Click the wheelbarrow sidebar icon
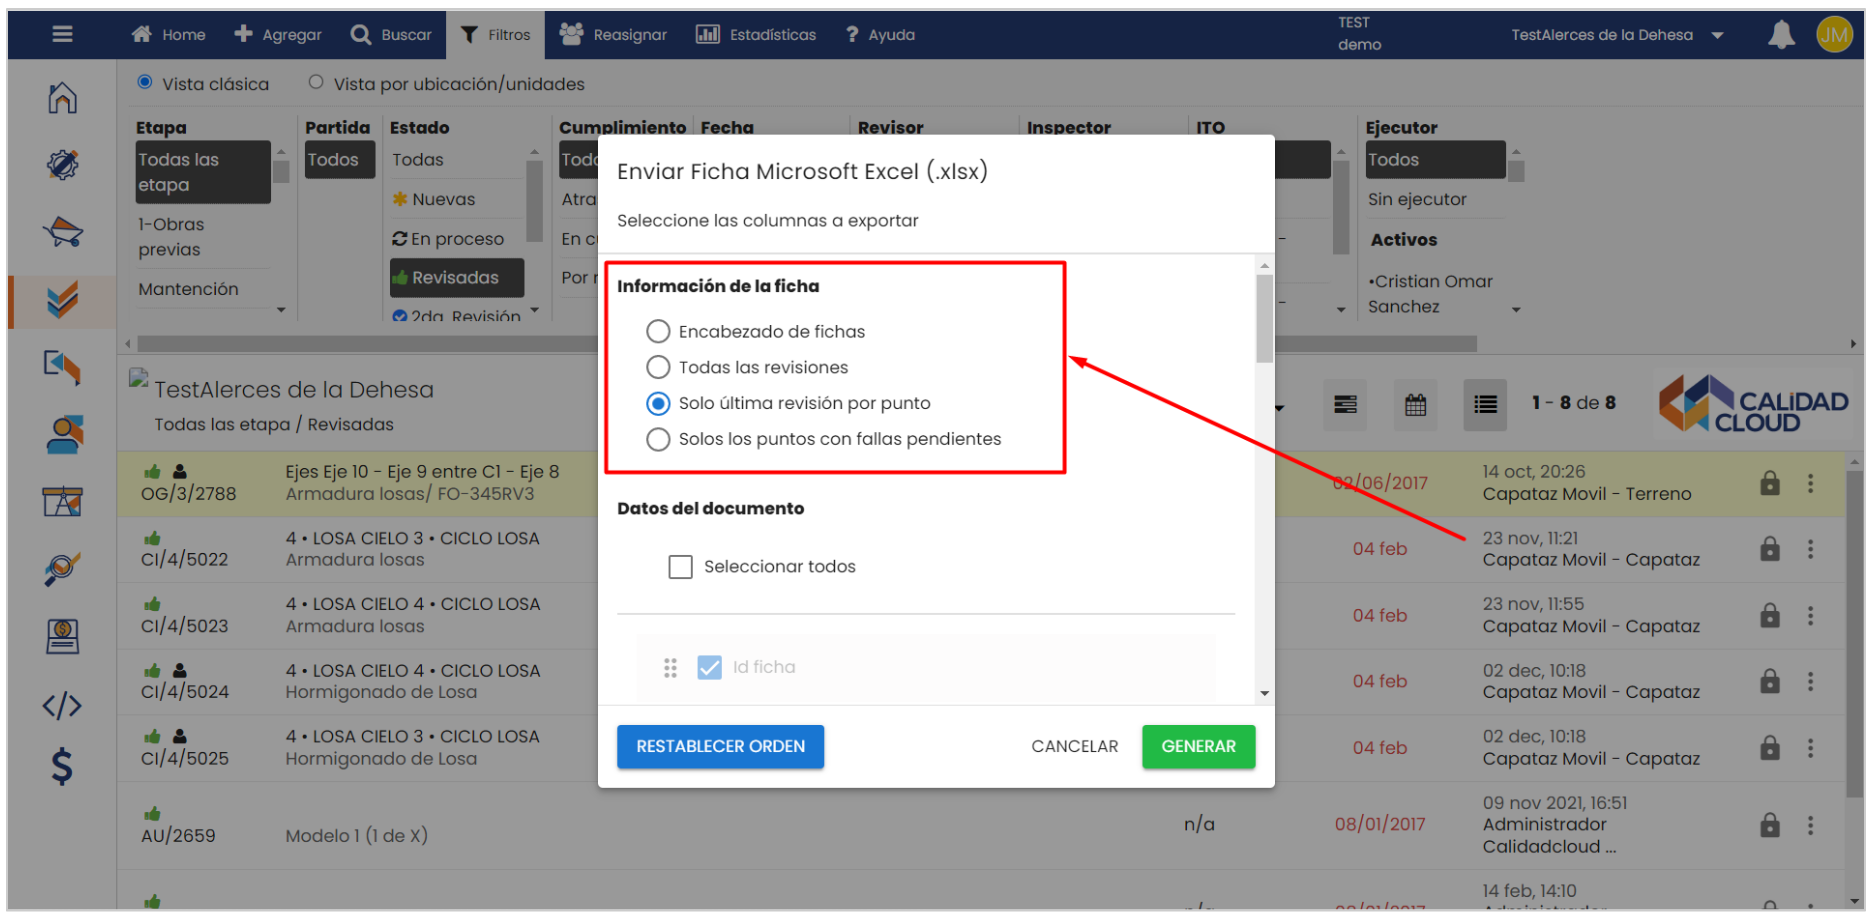Screen dimensions: 1873x919 point(62,232)
